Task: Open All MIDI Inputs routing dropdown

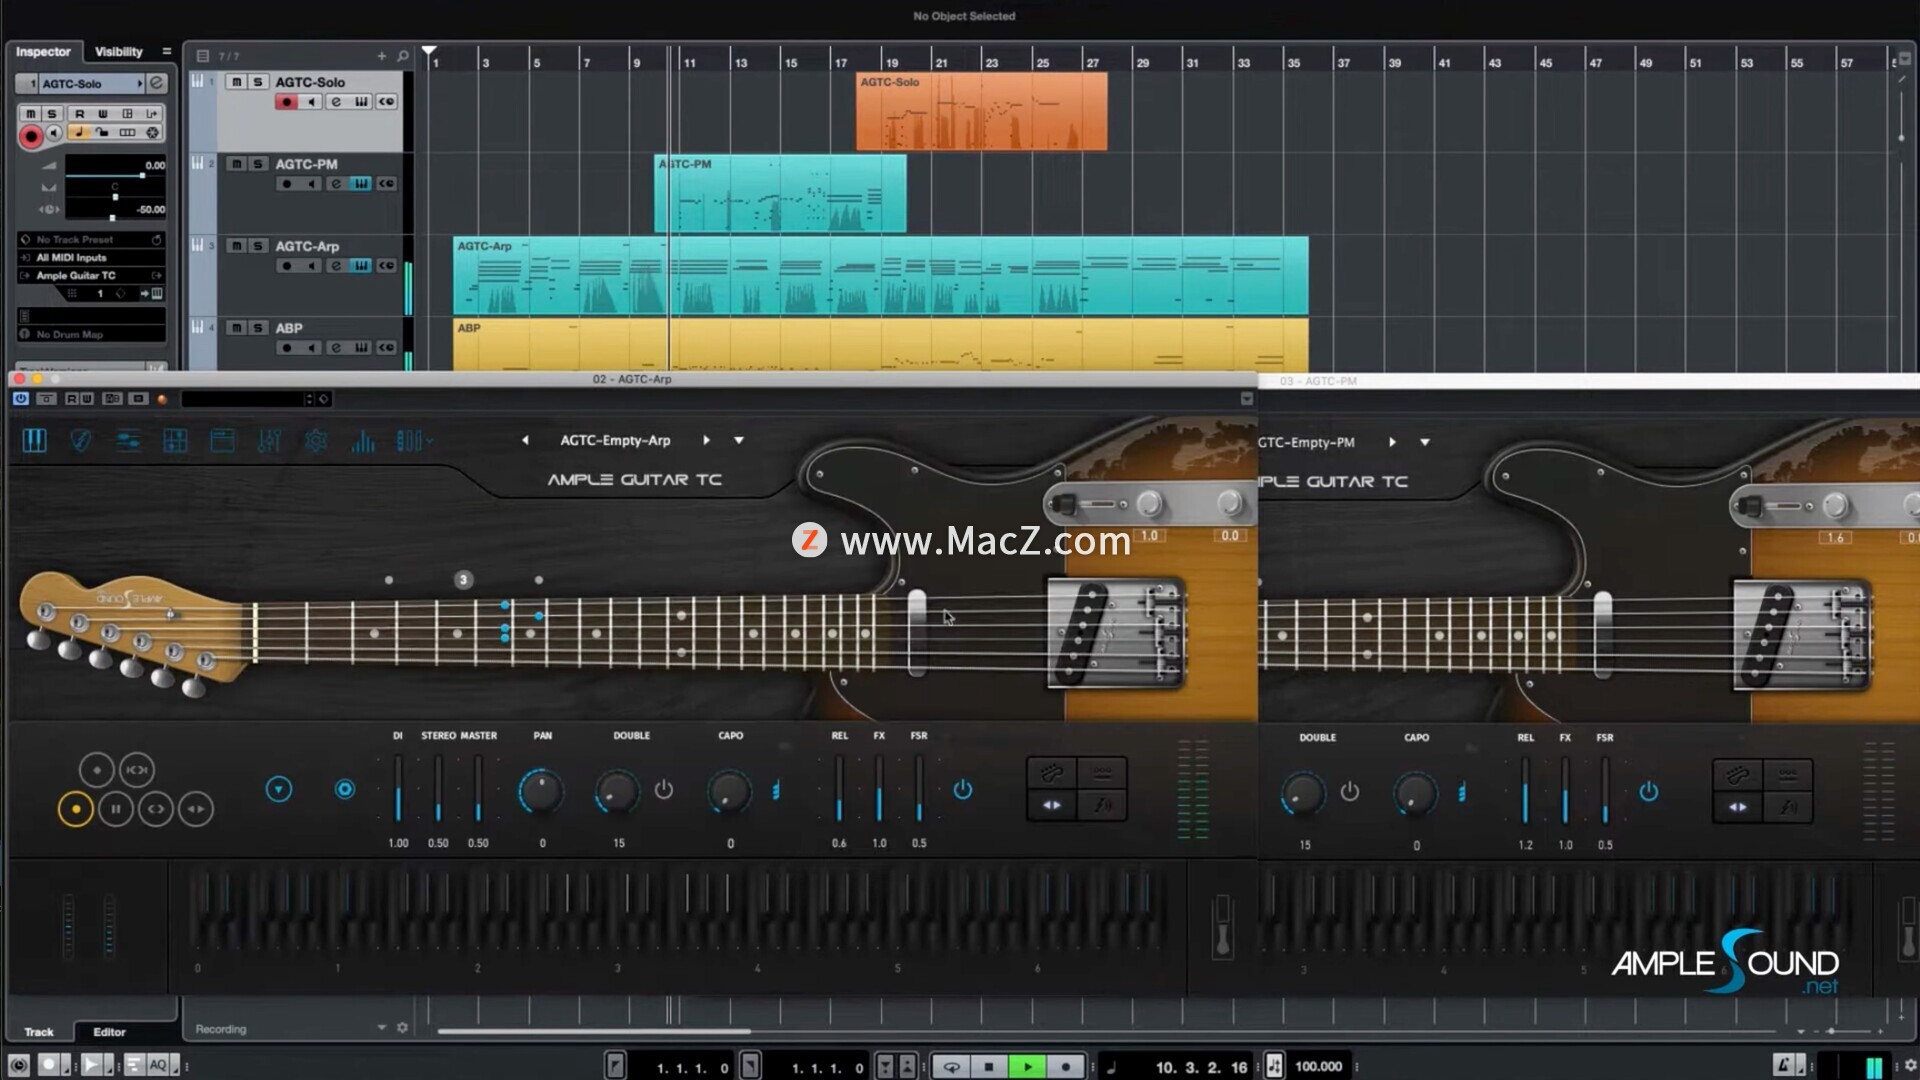Action: (90, 258)
